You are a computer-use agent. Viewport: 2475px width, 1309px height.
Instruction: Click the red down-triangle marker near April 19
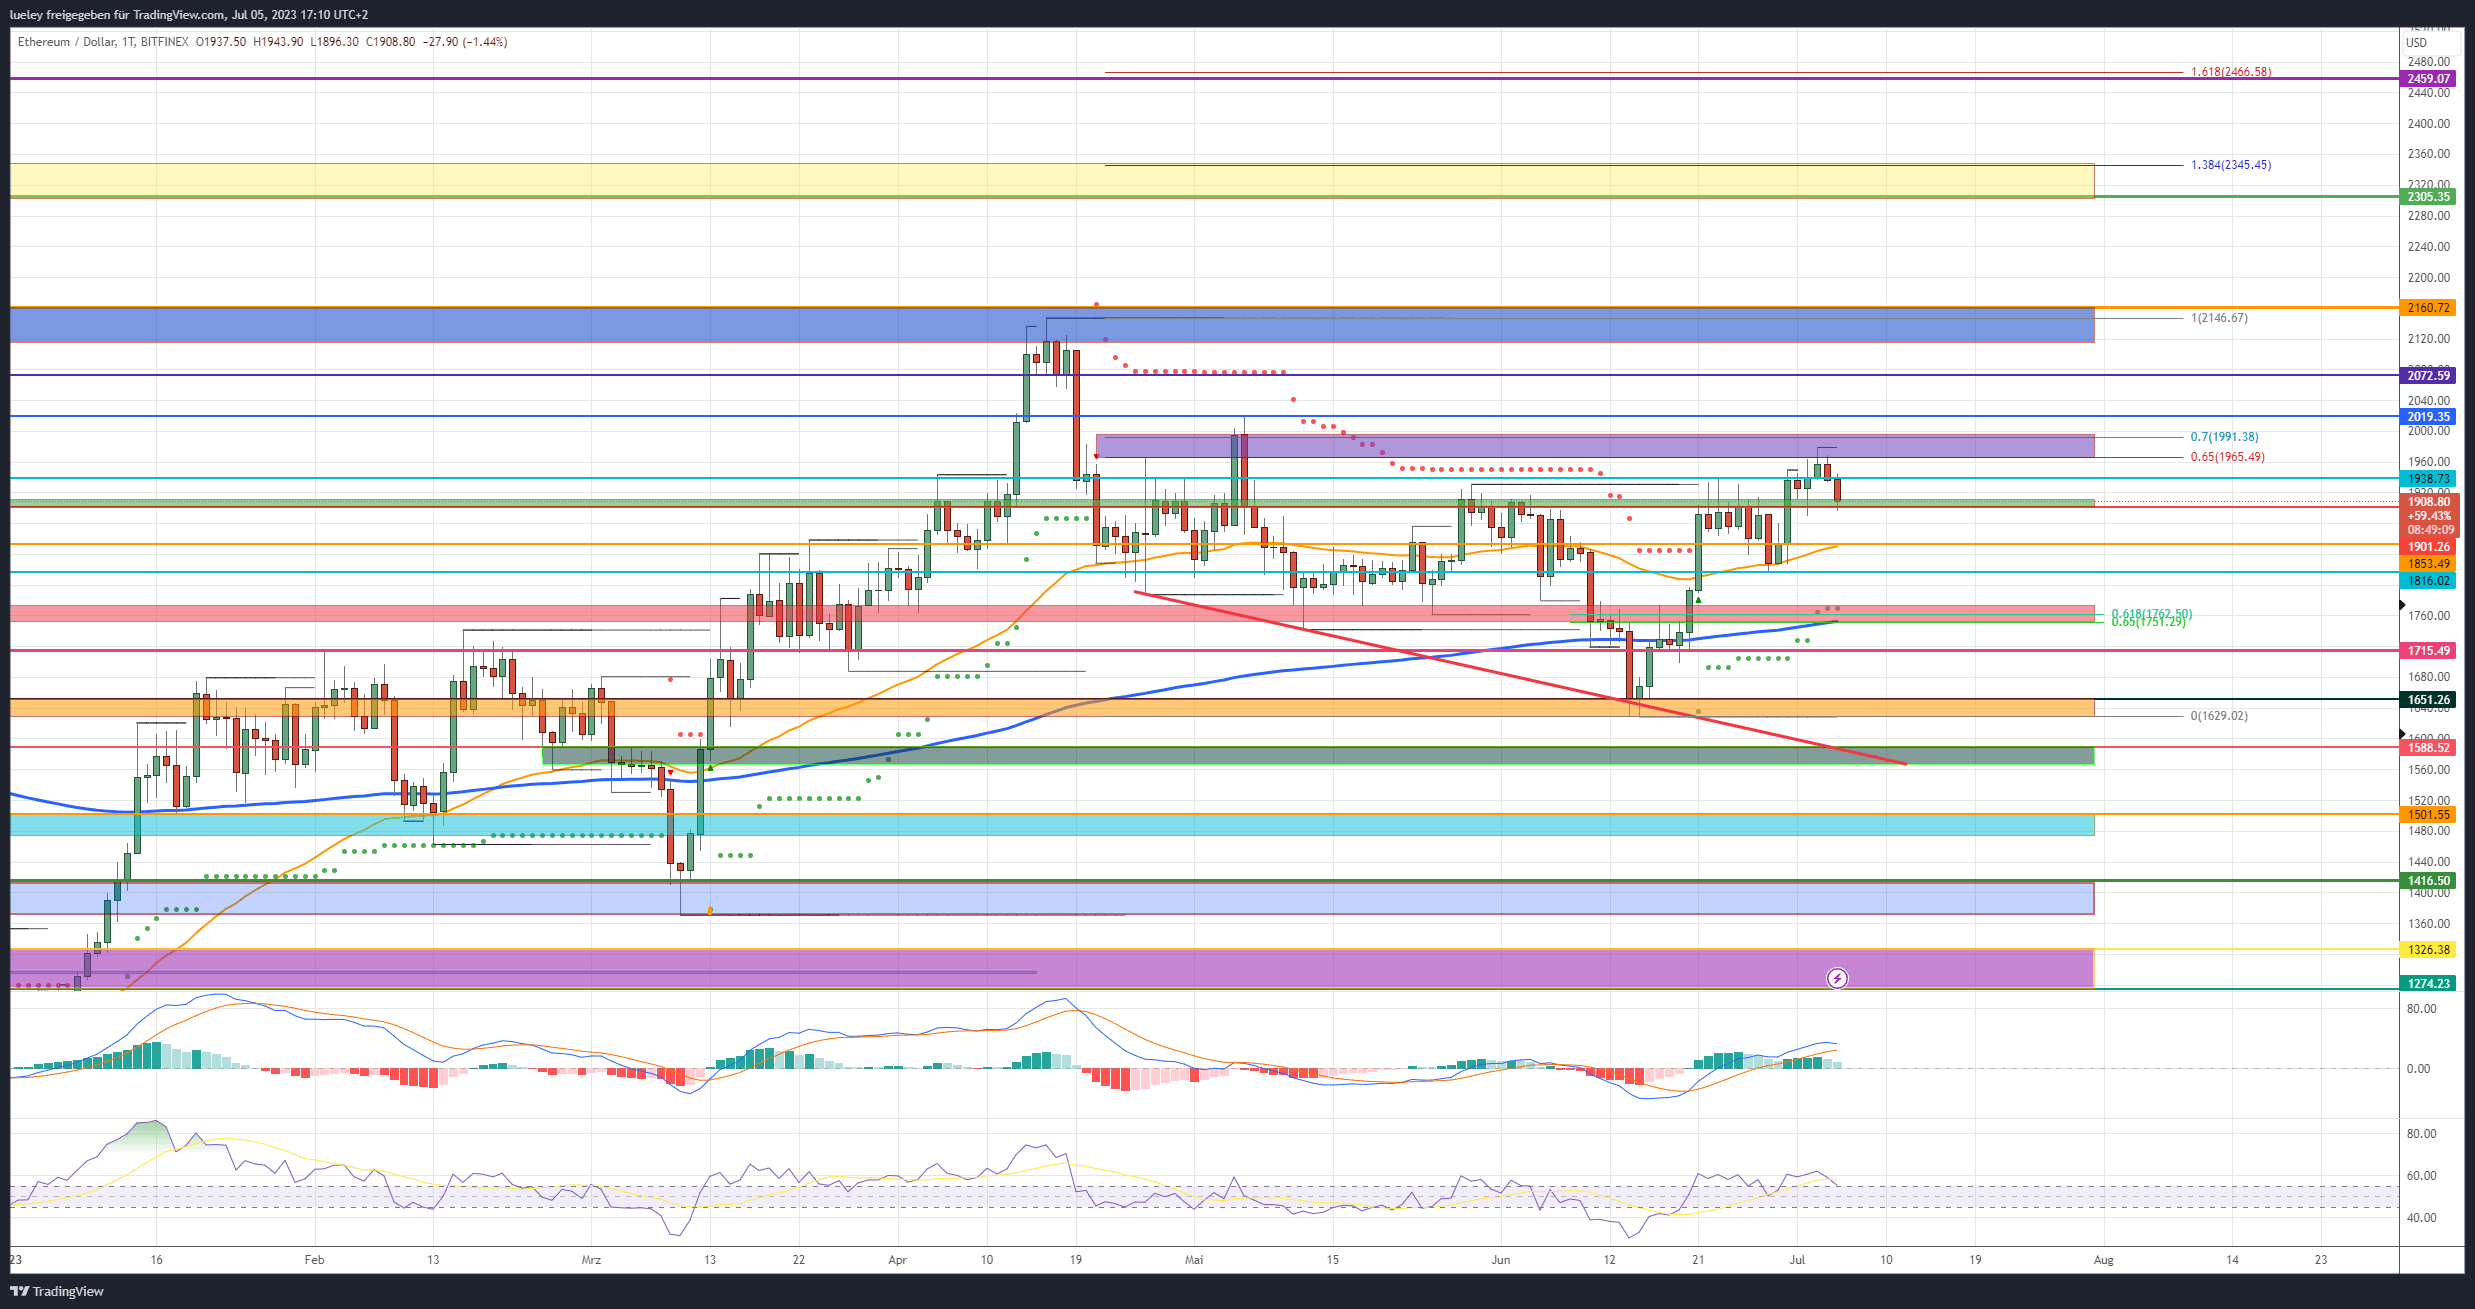1096,456
